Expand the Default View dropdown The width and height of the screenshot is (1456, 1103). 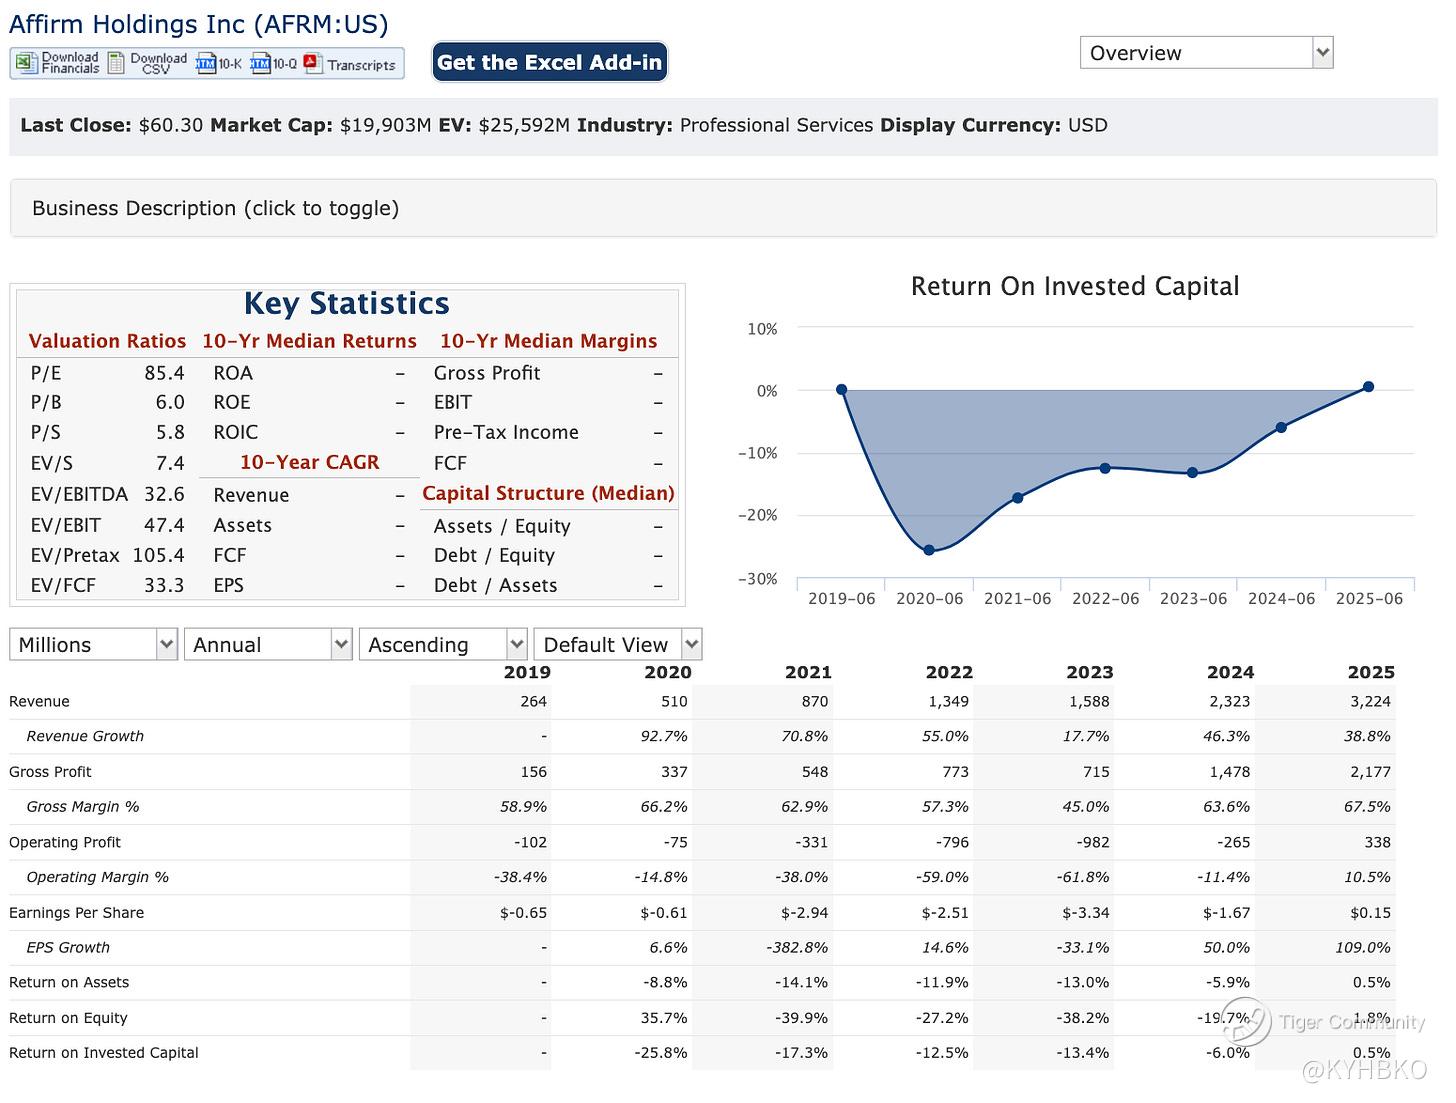point(617,645)
